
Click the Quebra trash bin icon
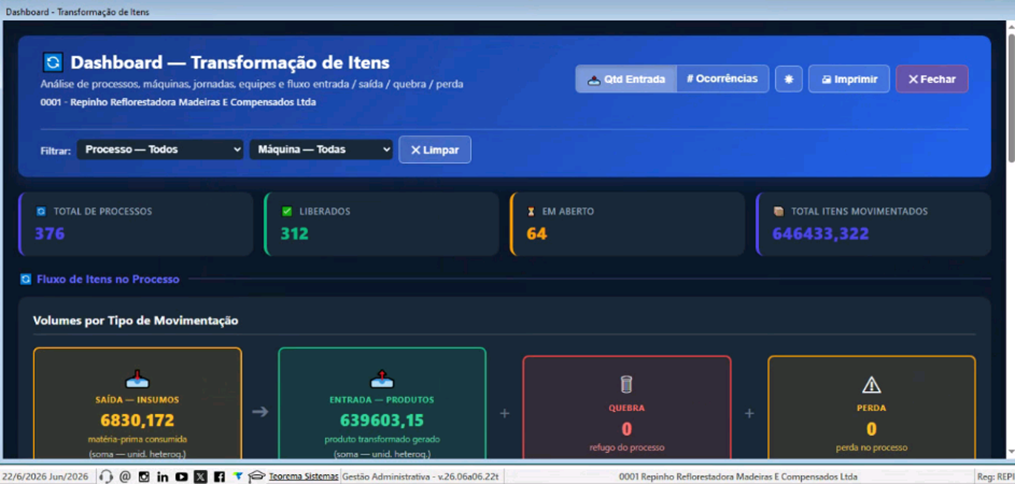point(626,385)
